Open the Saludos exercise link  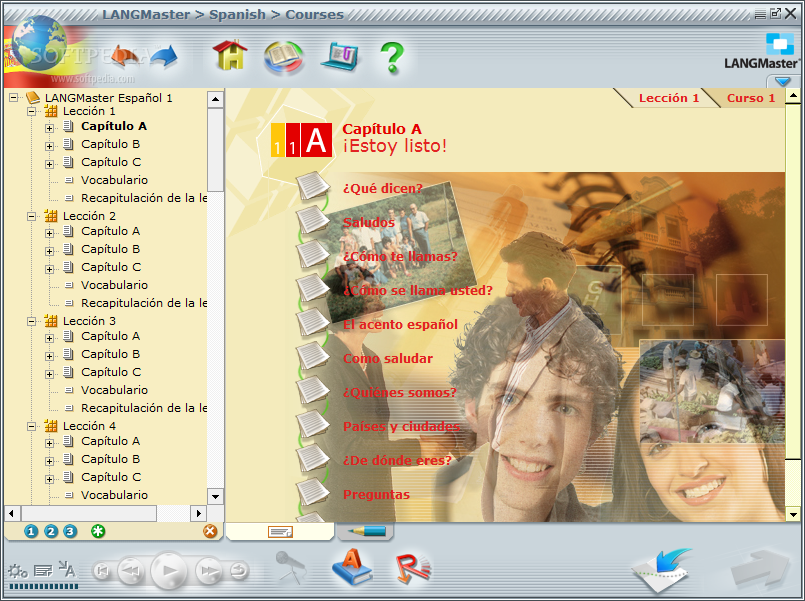[x=369, y=222]
